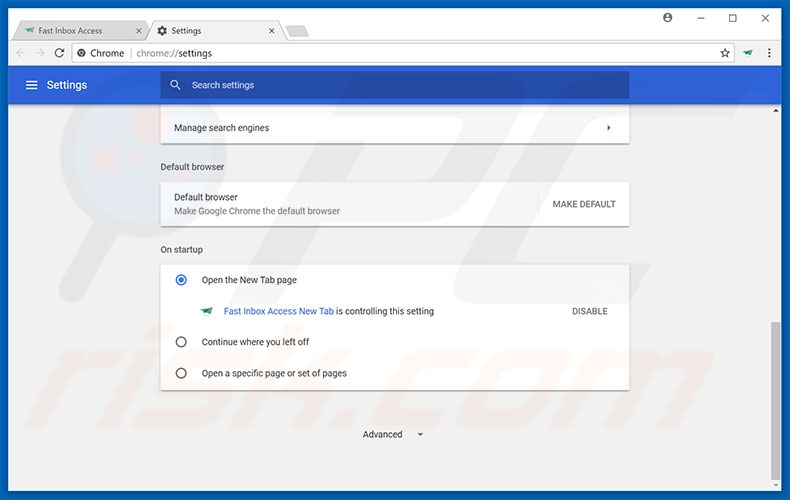Screen dimensions: 790x500
Task: Bookmark this page with the star icon
Action: (x=725, y=53)
